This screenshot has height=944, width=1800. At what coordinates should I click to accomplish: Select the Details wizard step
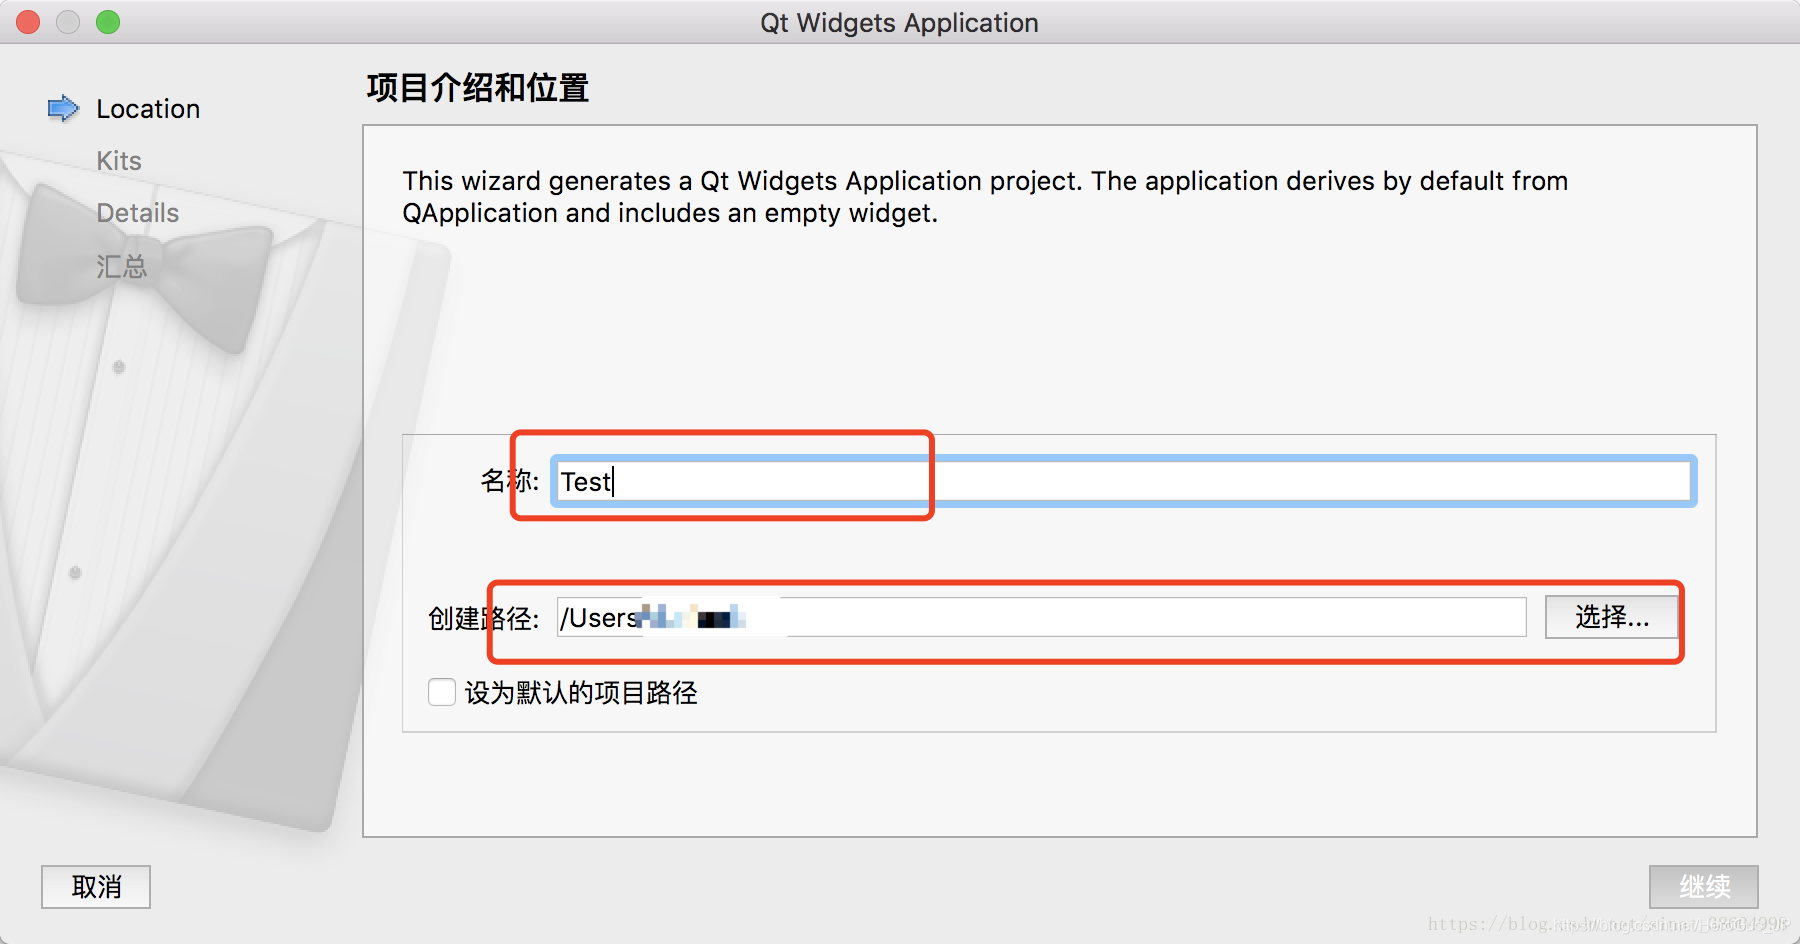click(138, 213)
